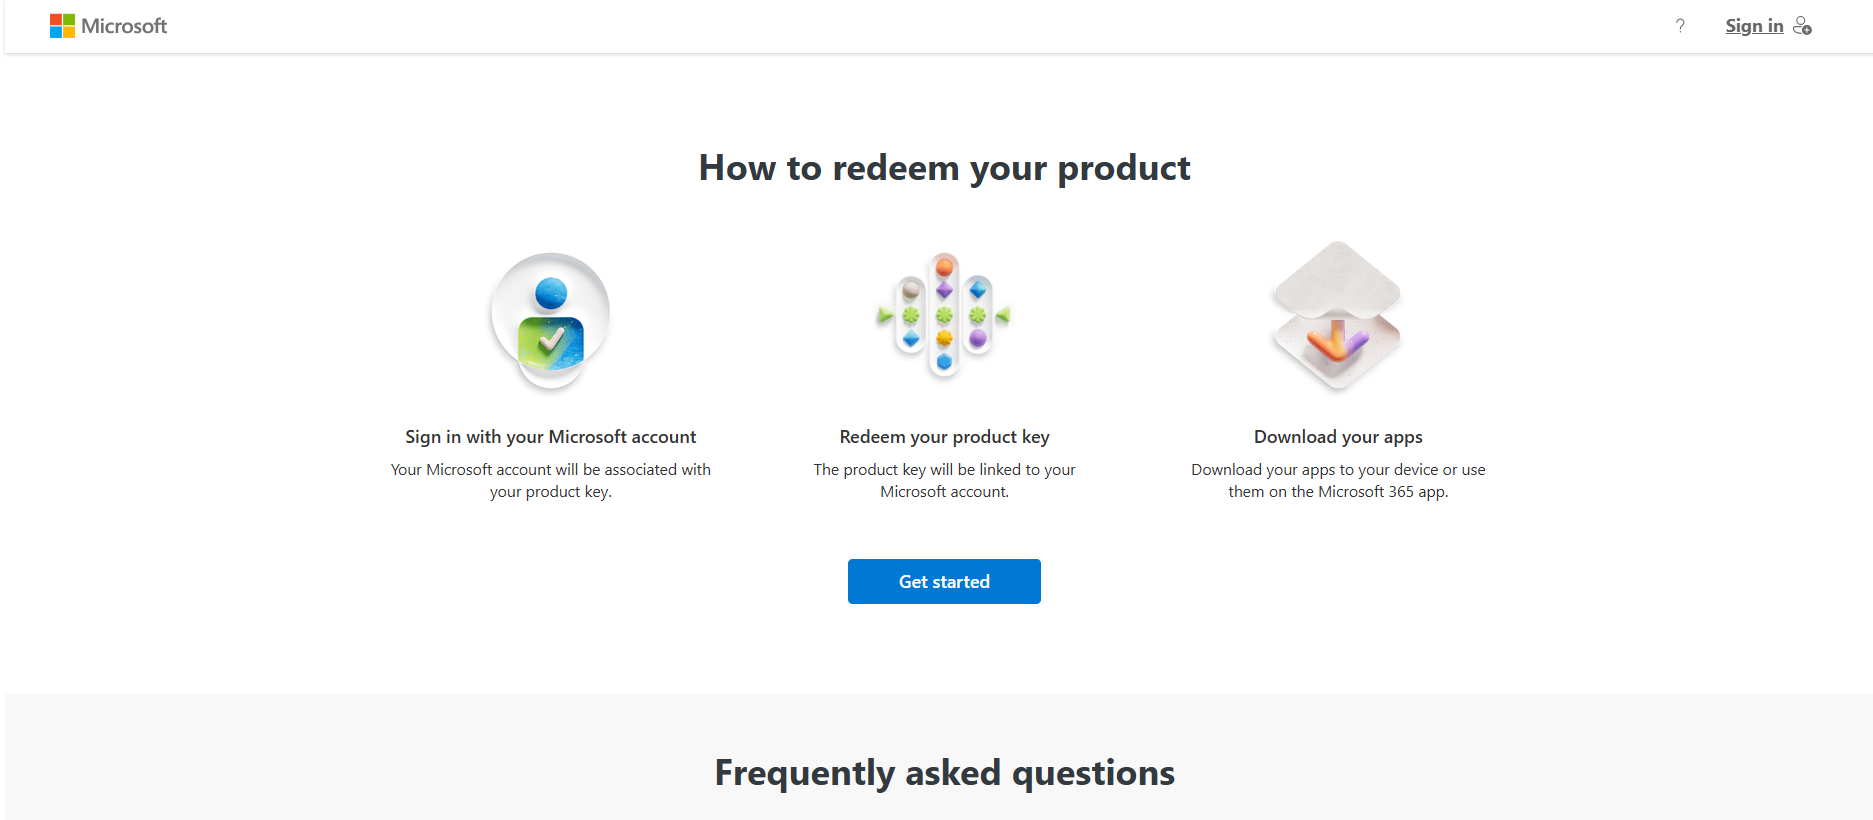This screenshot has height=820, width=1873.
Task: Click the "Download your apps" heading
Action: (x=1338, y=437)
